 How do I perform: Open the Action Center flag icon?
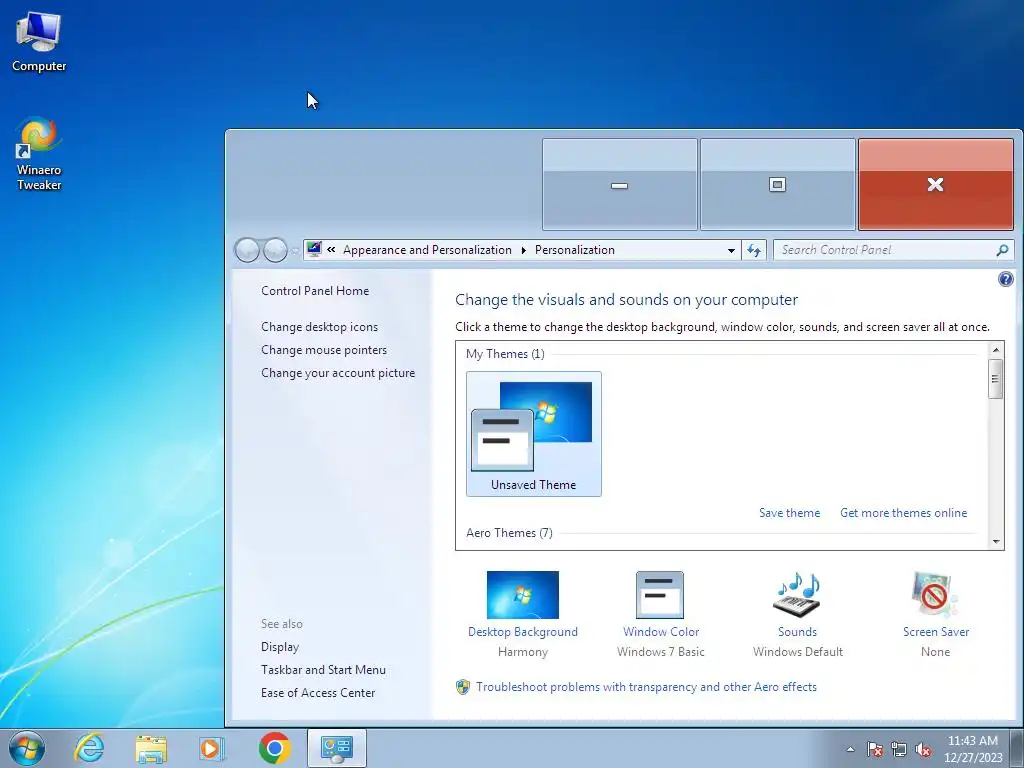875,749
